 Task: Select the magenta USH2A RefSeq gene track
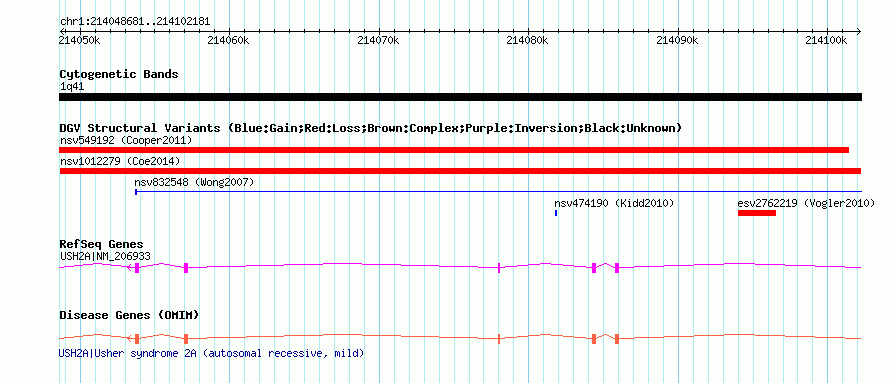click(x=460, y=267)
